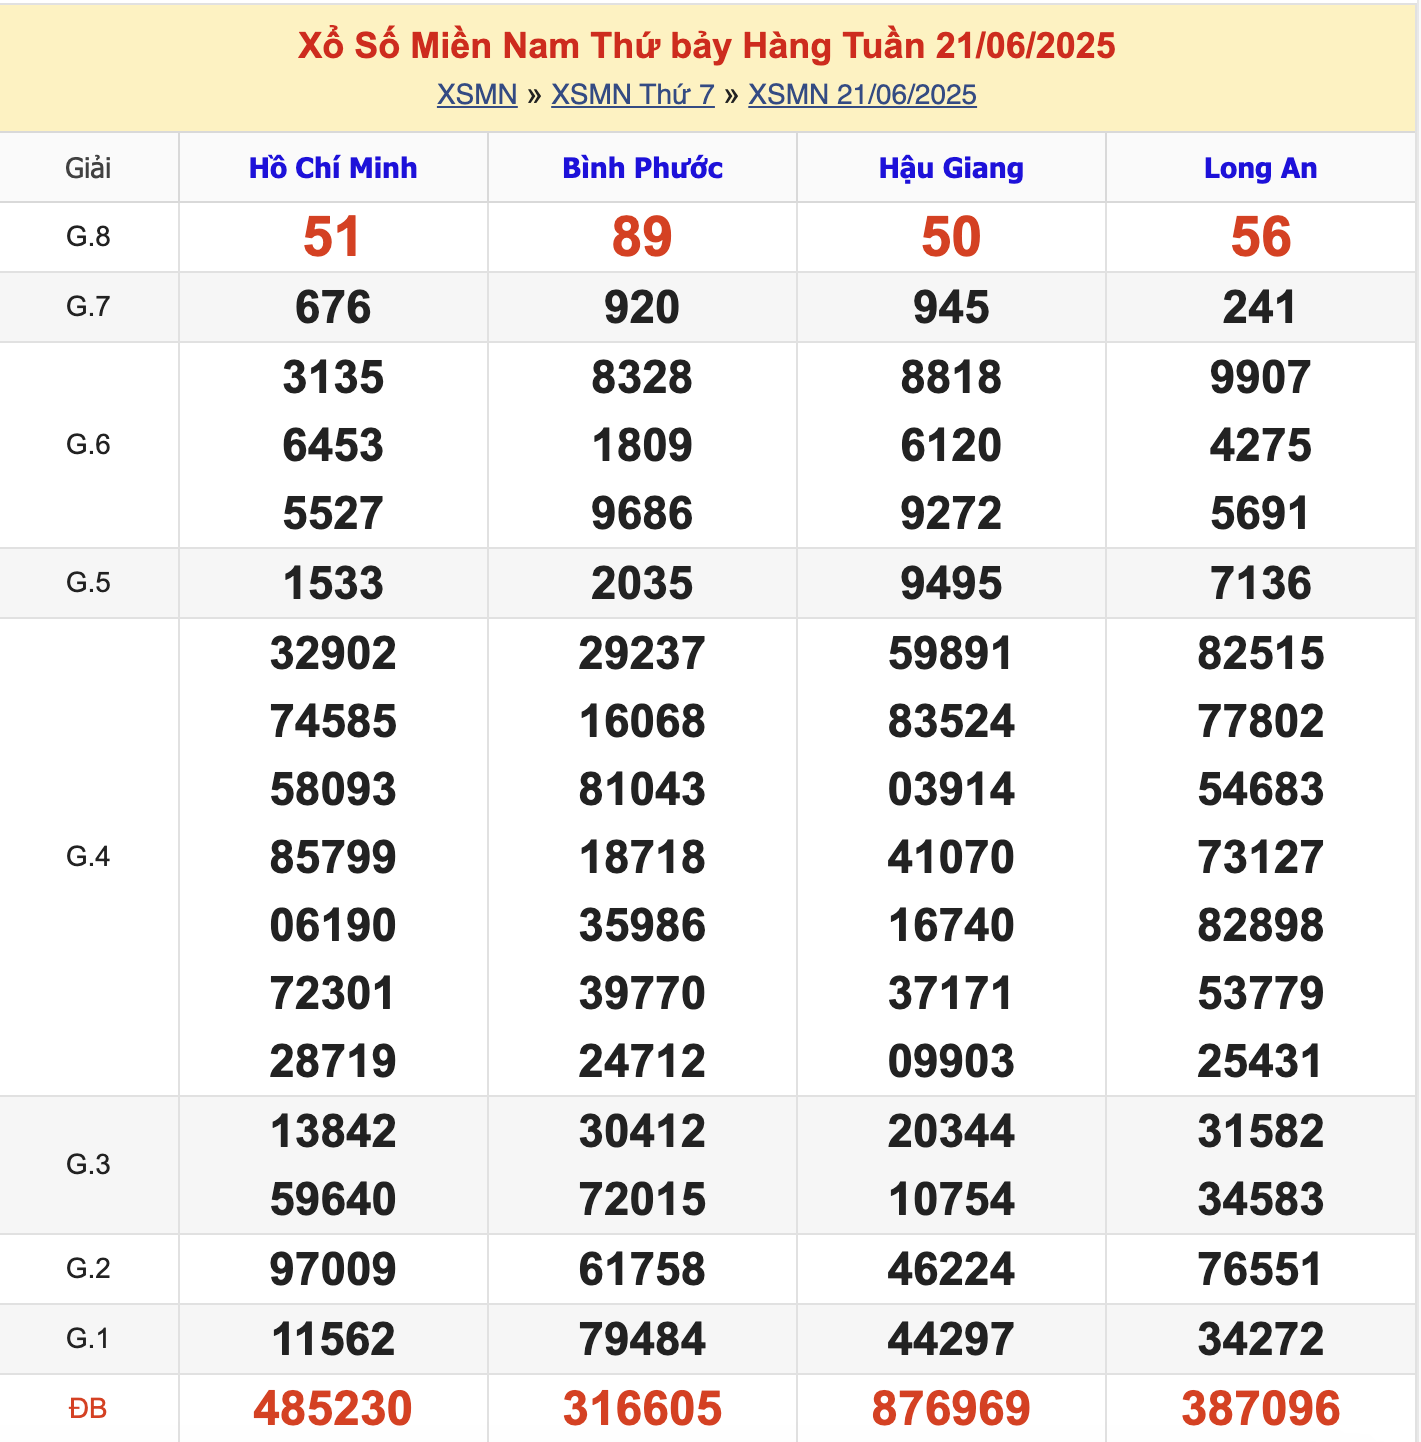Image resolution: width=1421 pixels, height=1442 pixels.
Task: Click the G.4 number 03914
Action: click(x=951, y=790)
